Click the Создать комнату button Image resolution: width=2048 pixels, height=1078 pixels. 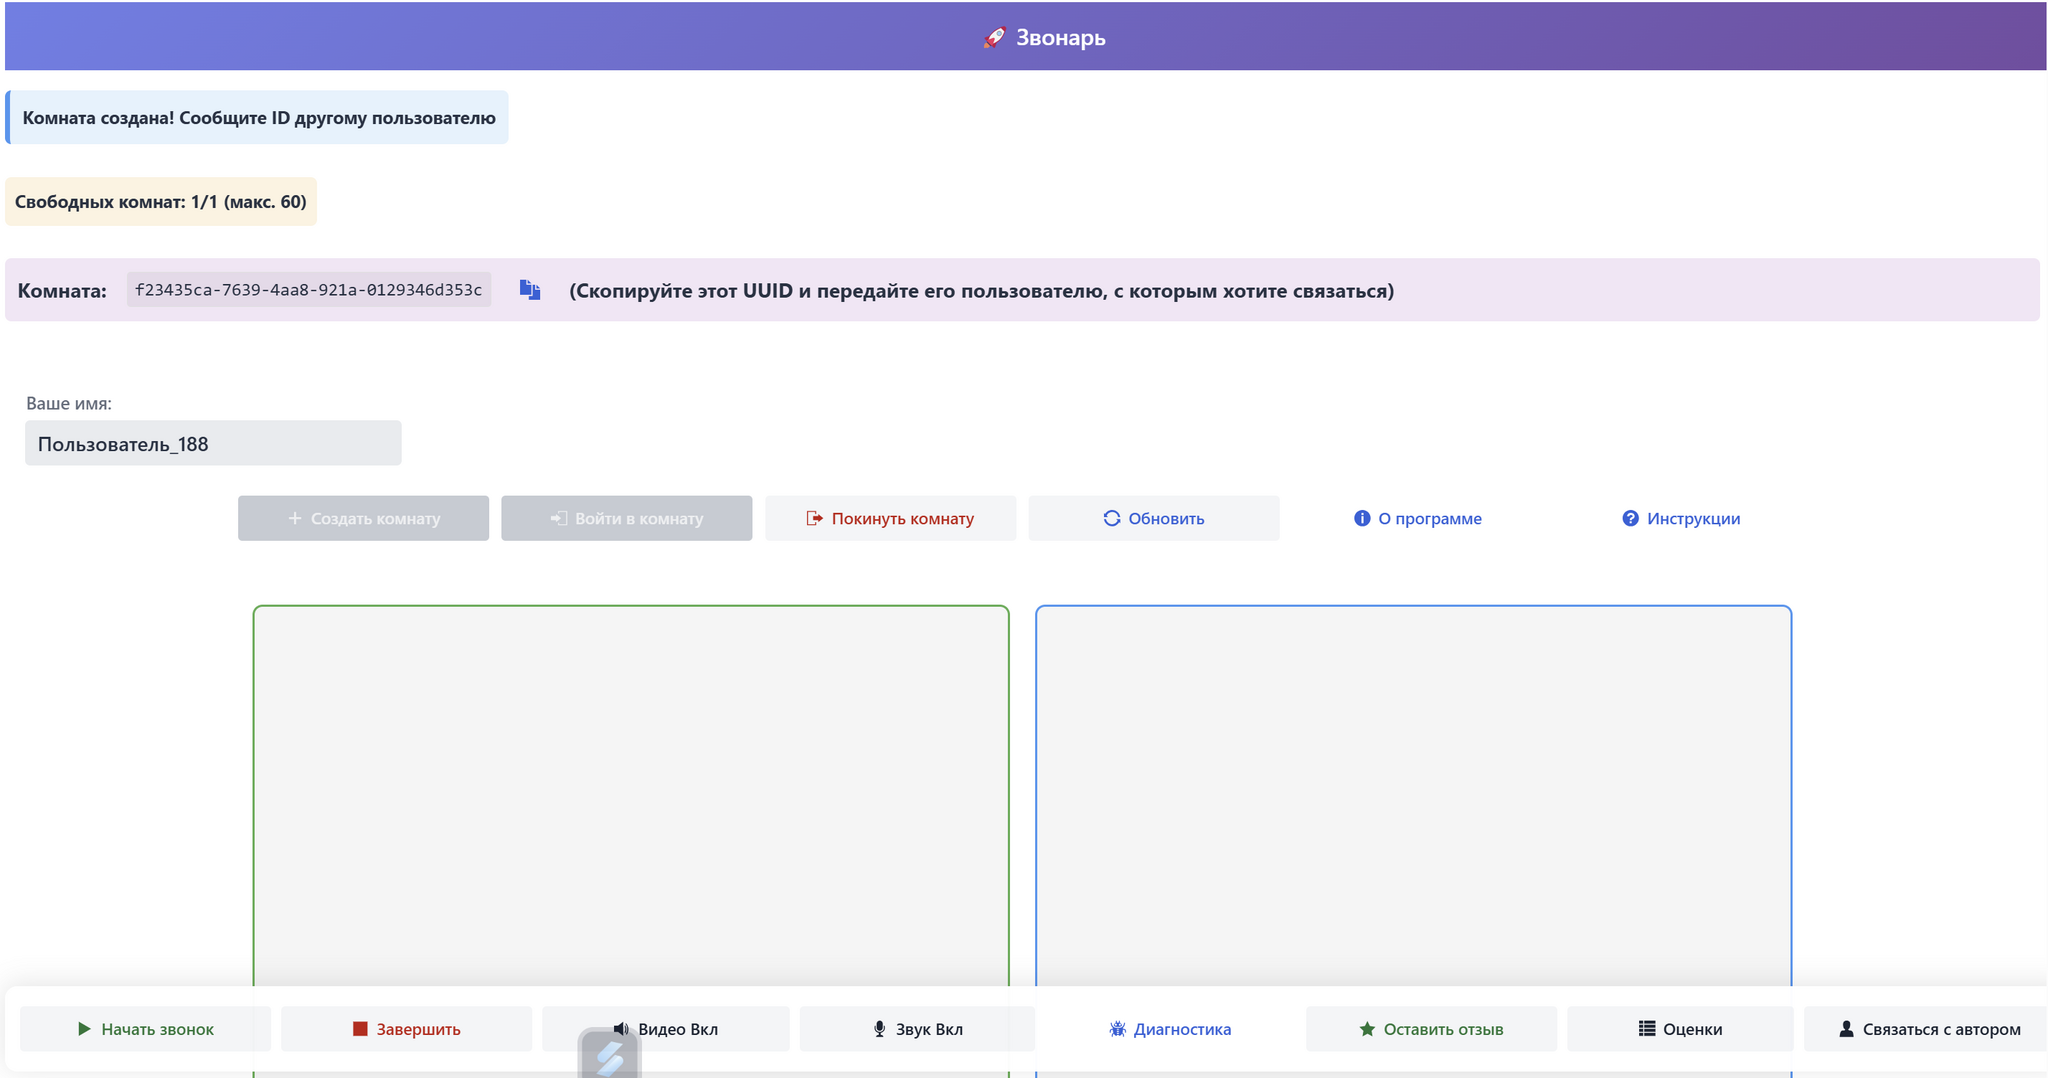click(363, 518)
